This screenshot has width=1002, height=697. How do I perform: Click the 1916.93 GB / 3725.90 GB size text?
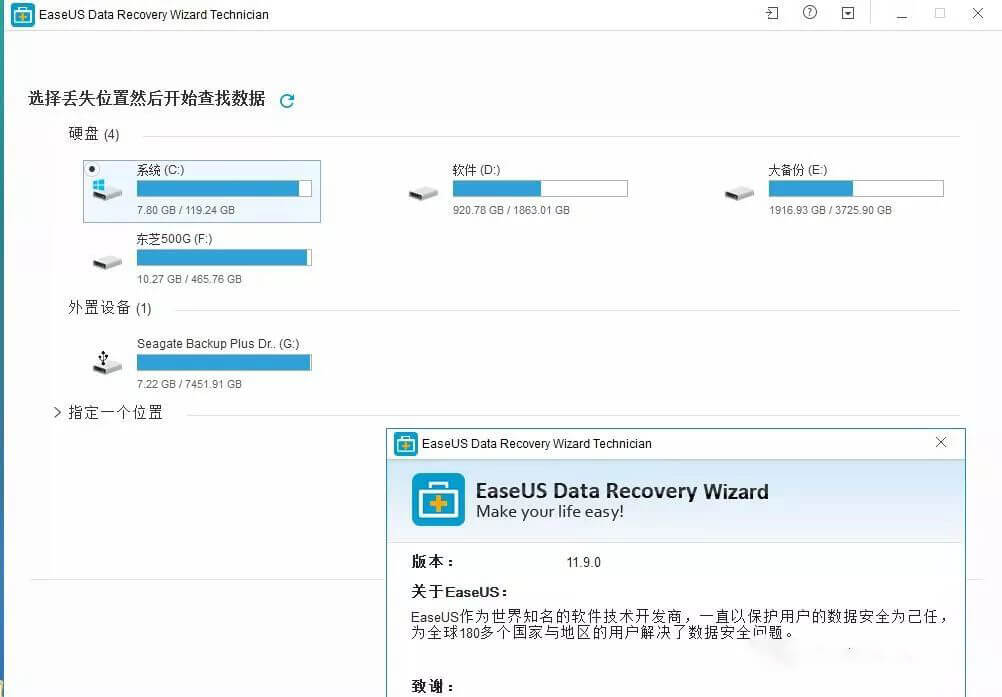click(830, 210)
